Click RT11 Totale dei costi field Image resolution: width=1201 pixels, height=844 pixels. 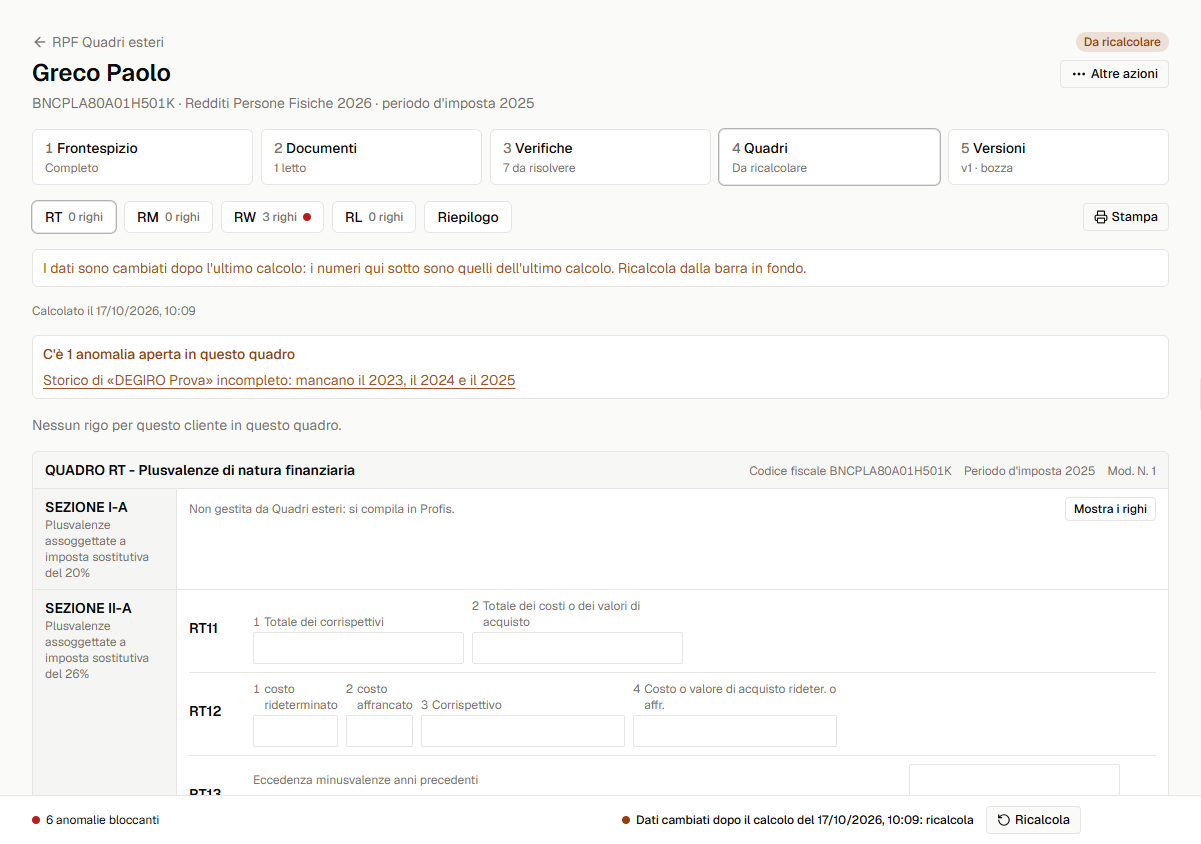coord(577,648)
